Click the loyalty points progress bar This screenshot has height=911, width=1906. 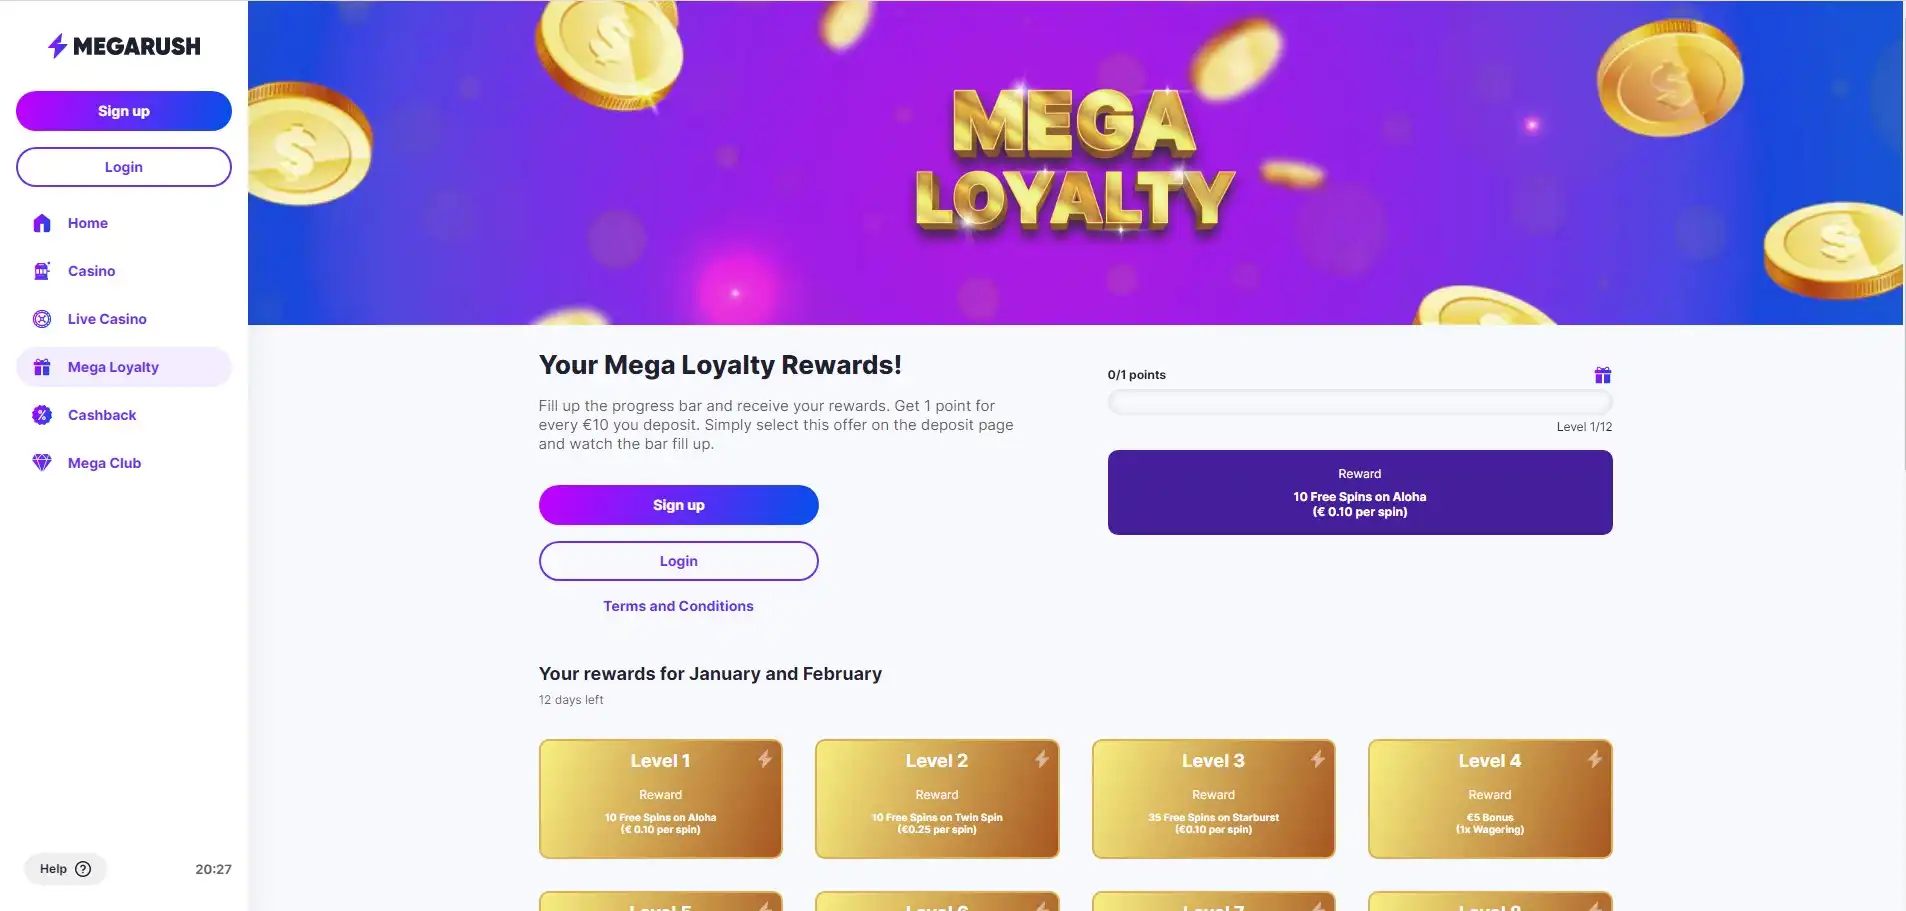[1359, 402]
